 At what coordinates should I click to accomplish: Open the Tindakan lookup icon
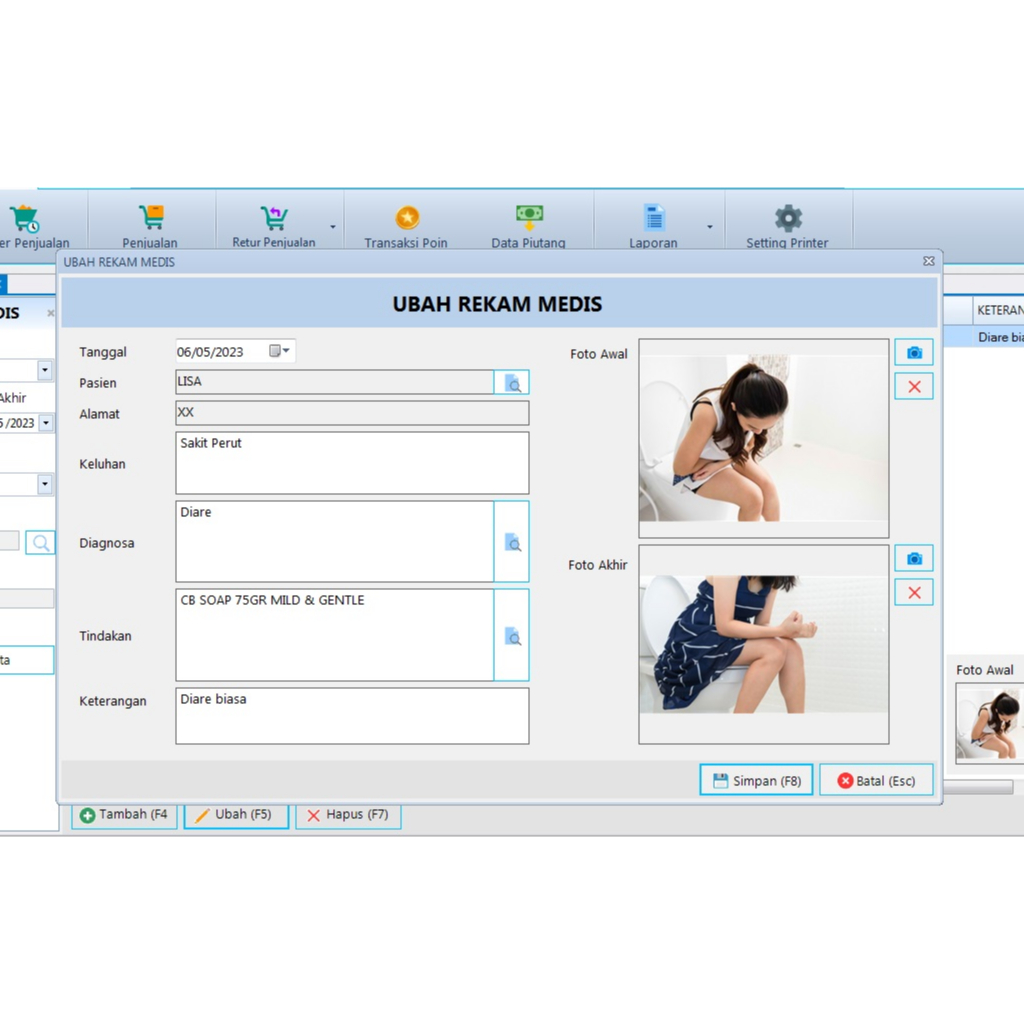(x=512, y=636)
